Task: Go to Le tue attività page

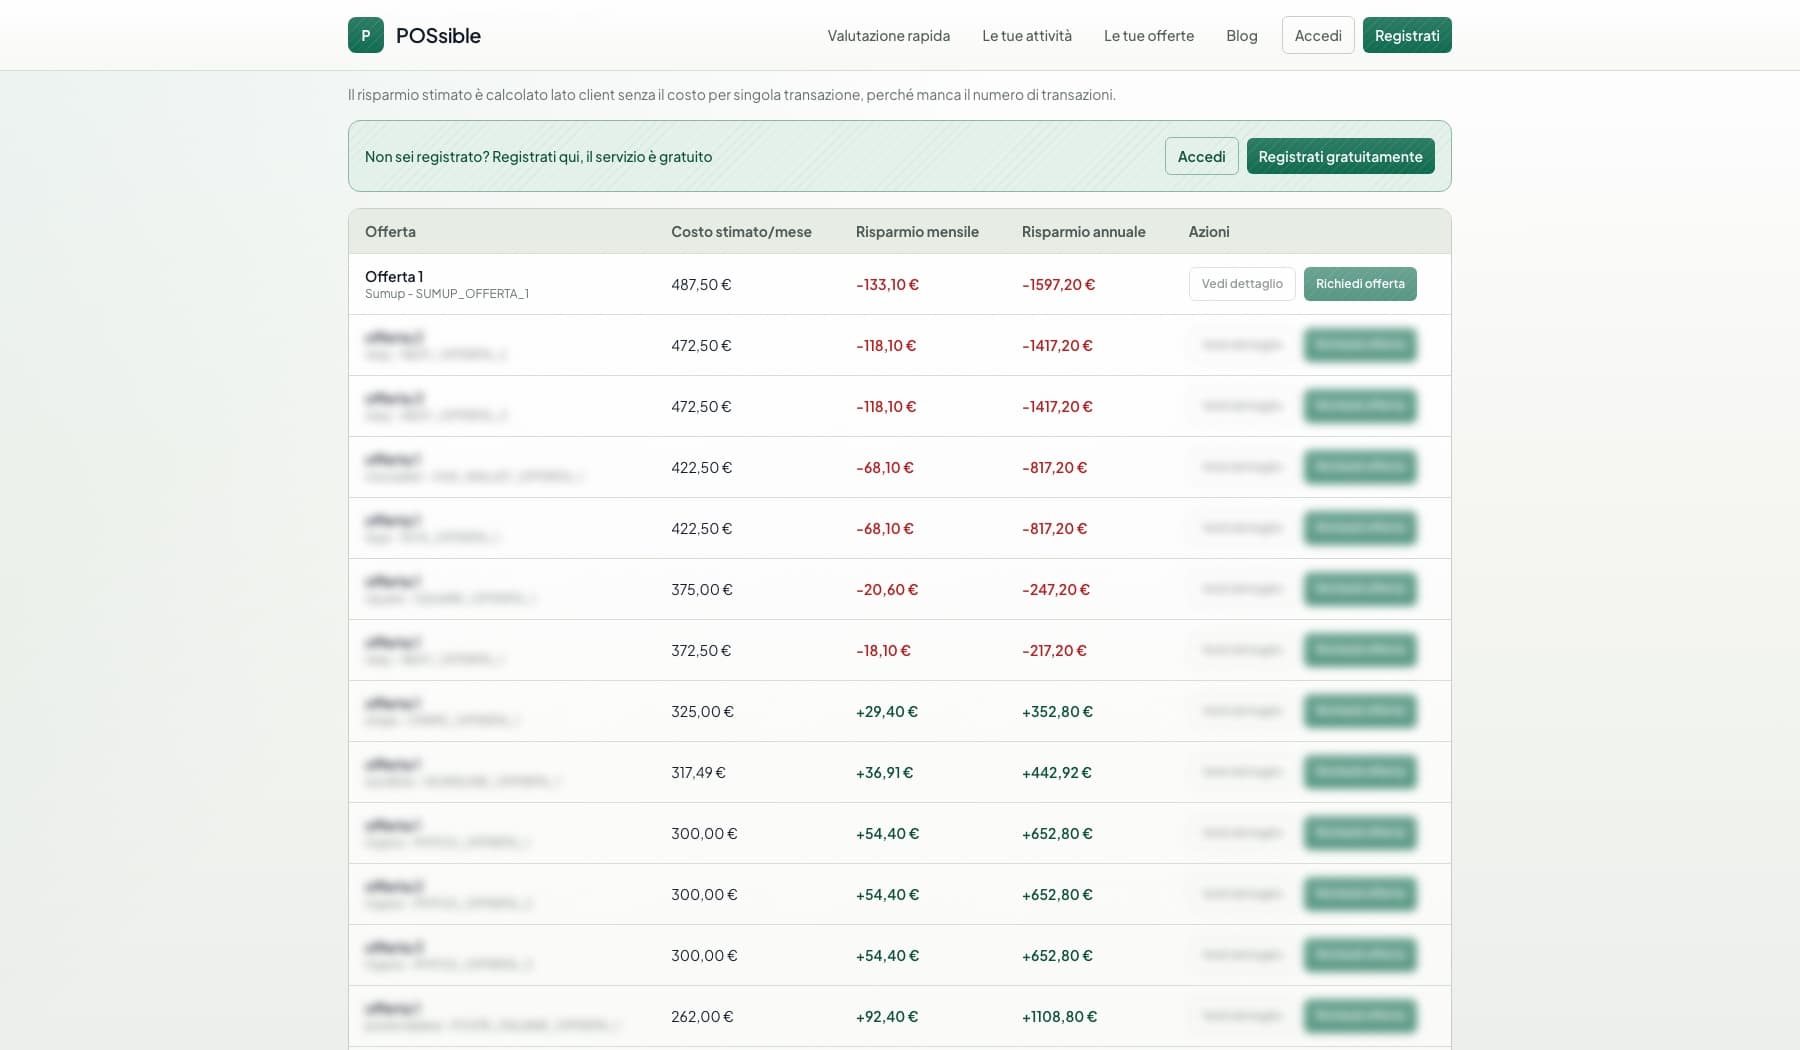Action: pyautogui.click(x=1027, y=35)
